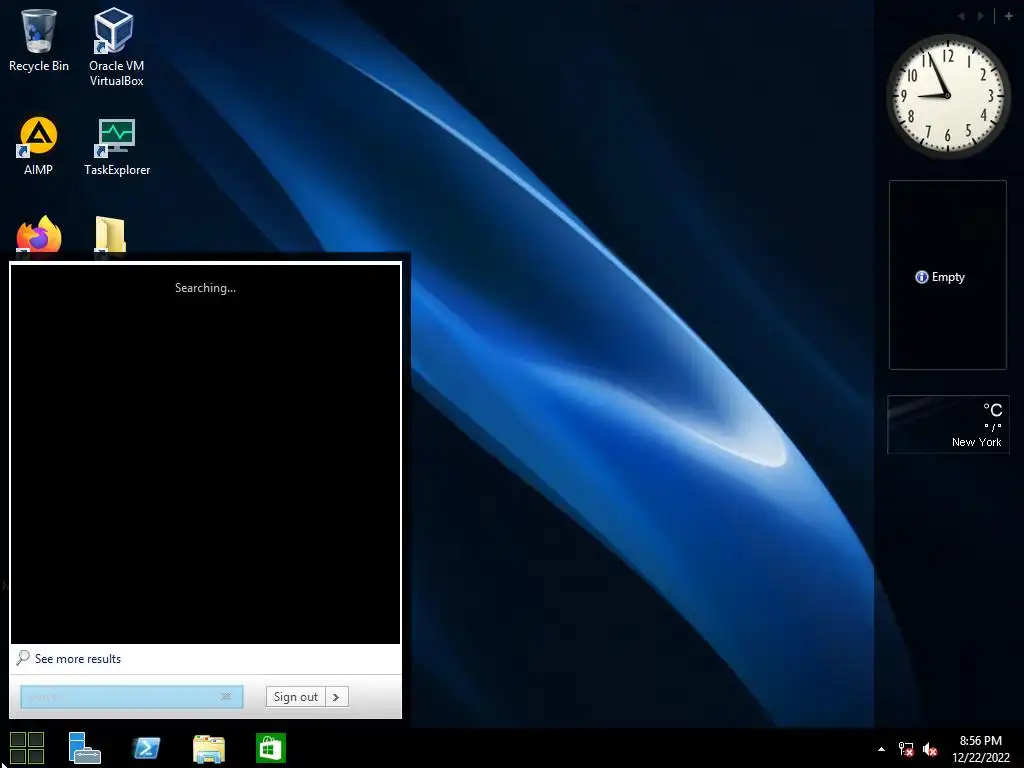This screenshot has height=768, width=1024.
Task: Click See more results link
Action: point(78,659)
